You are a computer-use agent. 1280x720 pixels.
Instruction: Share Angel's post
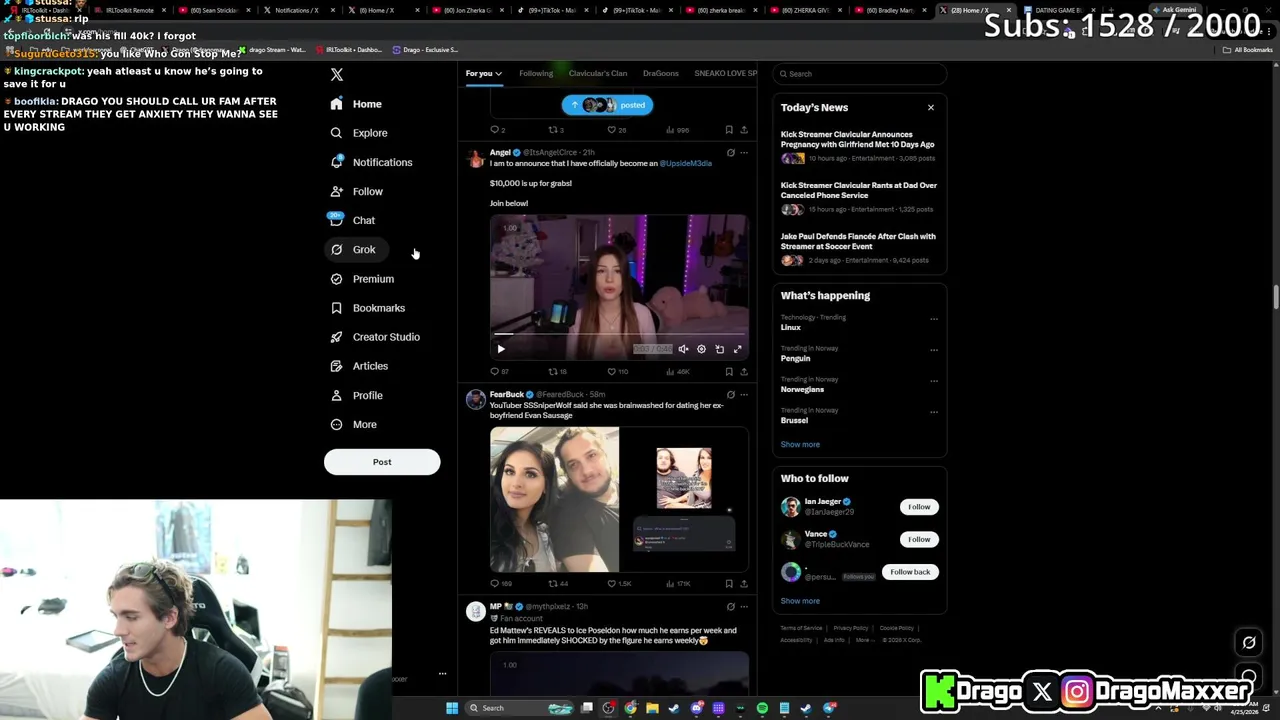pos(743,371)
